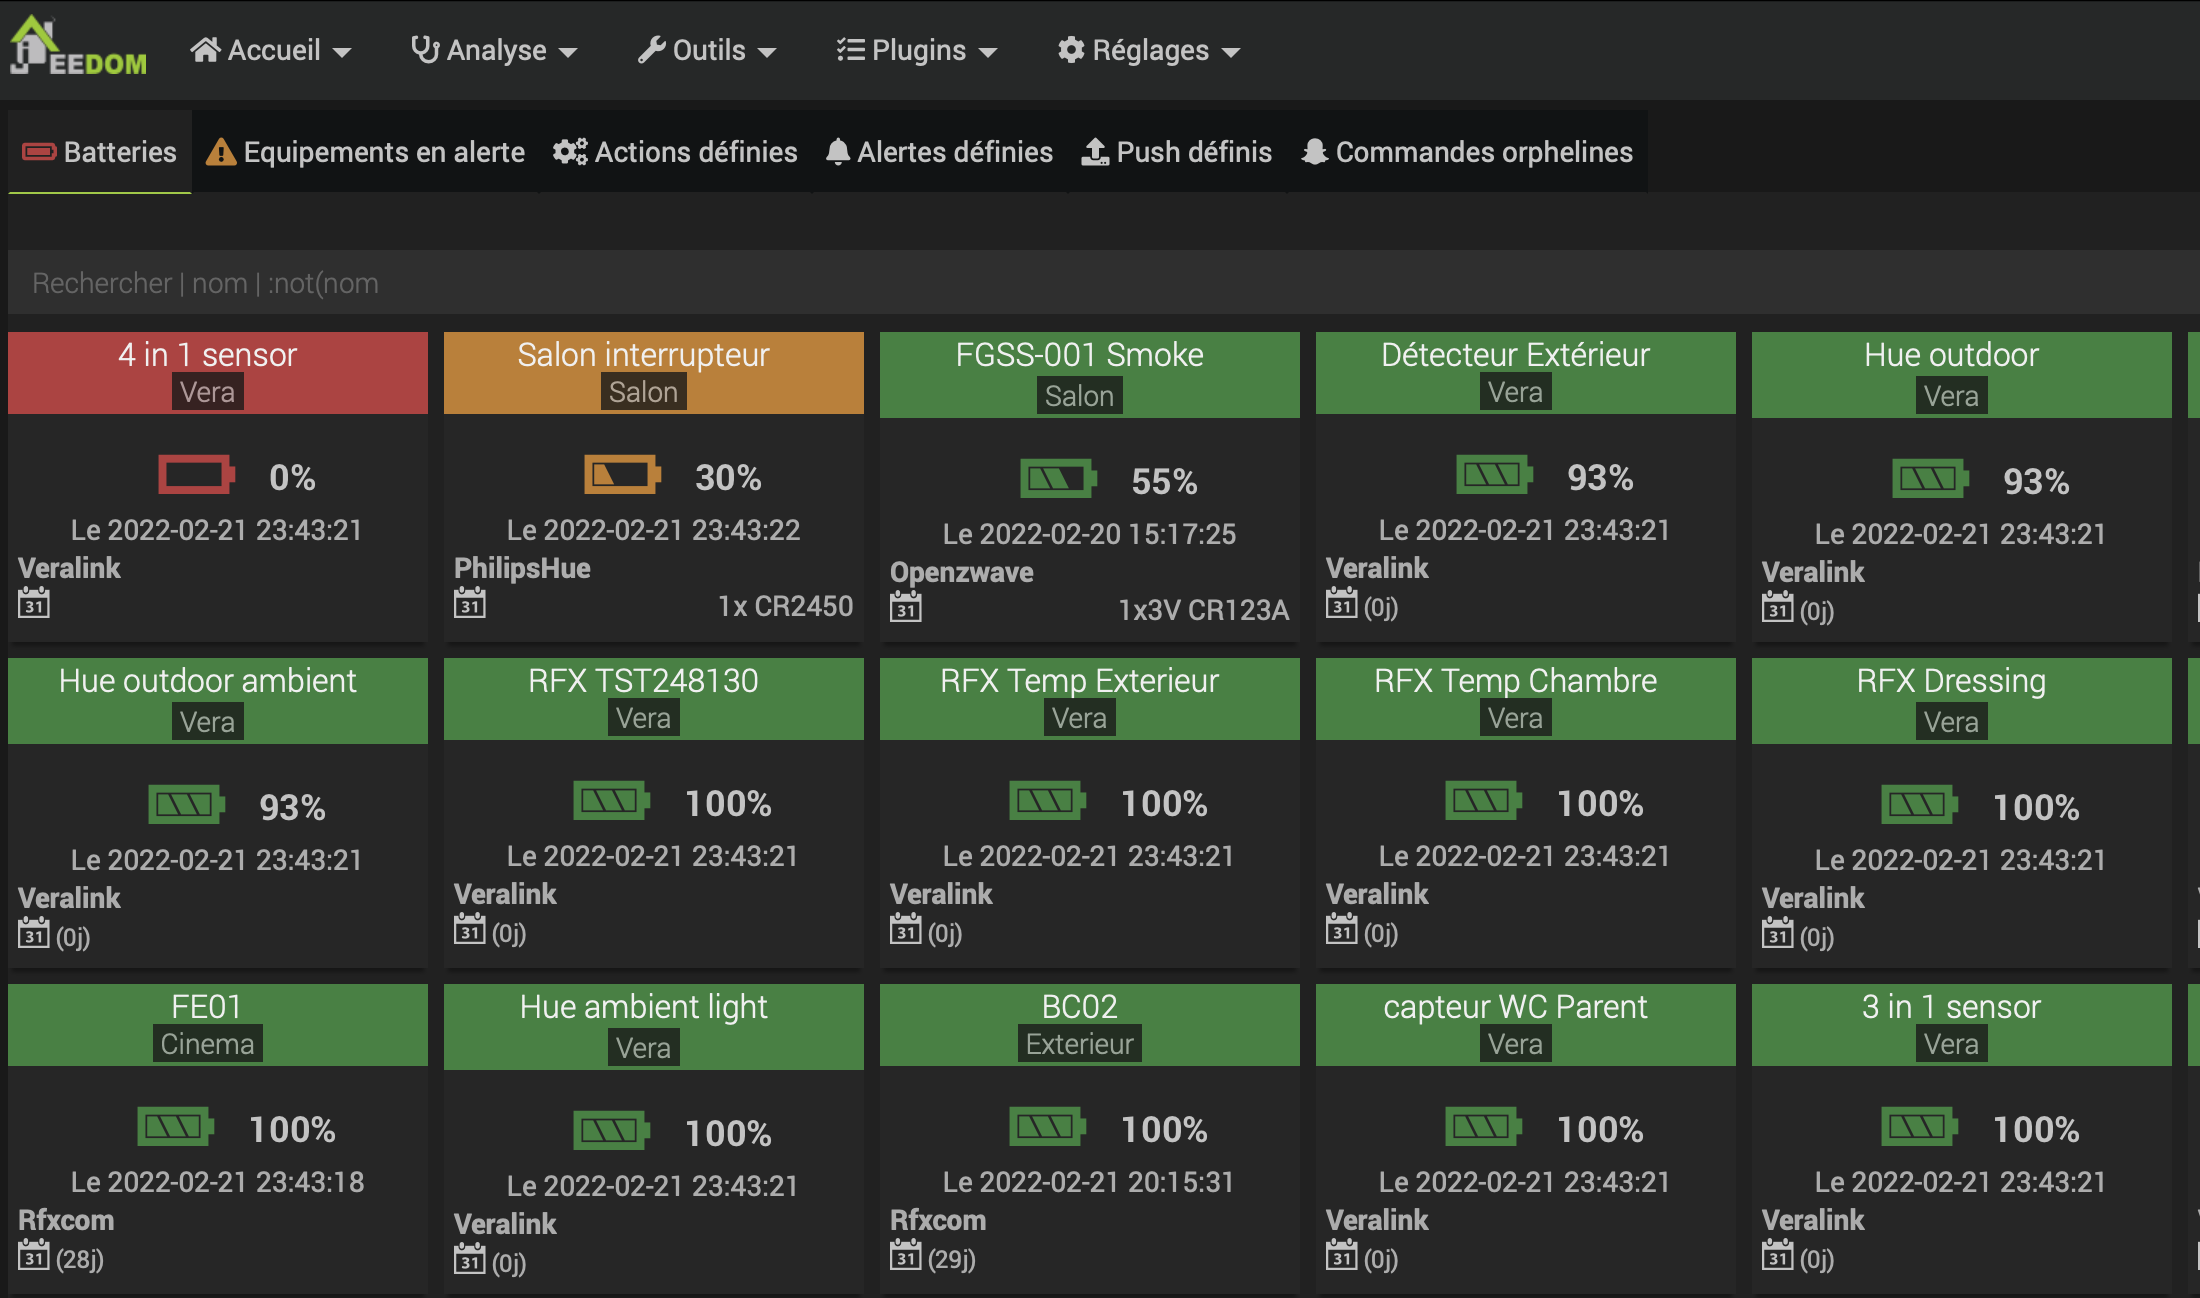Click the PhilipsHue plugin name
The width and height of the screenshot is (2200, 1298).
pyautogui.click(x=522, y=568)
